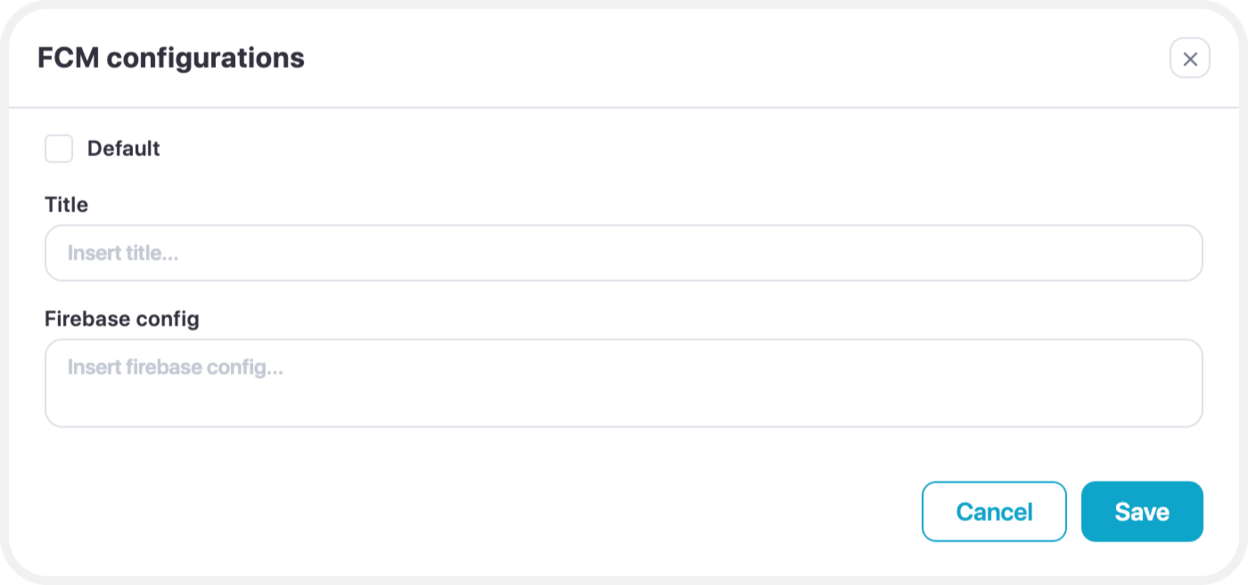Place cursor in the Firebase config box
The height and width of the screenshot is (585, 1248).
pos(623,383)
